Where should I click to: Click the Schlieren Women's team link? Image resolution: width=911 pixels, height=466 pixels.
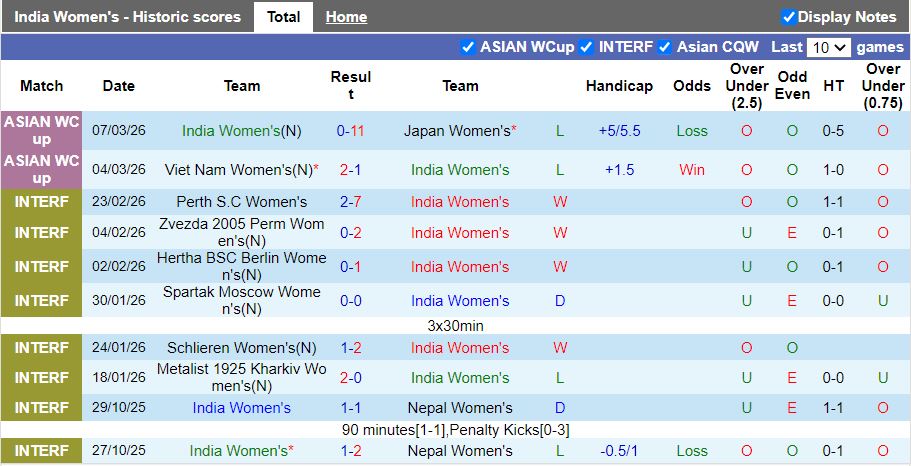242,348
